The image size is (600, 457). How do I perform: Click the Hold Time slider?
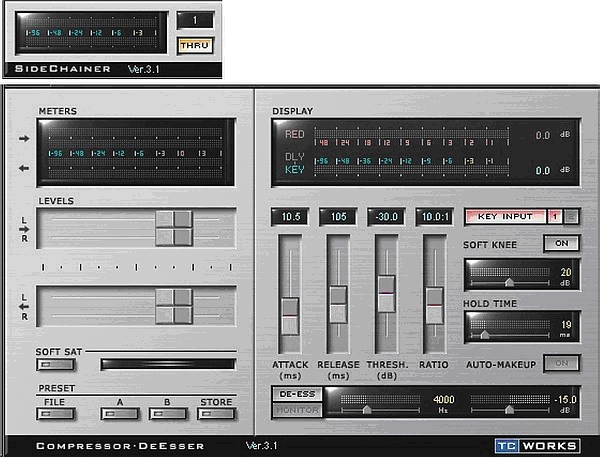506,326
